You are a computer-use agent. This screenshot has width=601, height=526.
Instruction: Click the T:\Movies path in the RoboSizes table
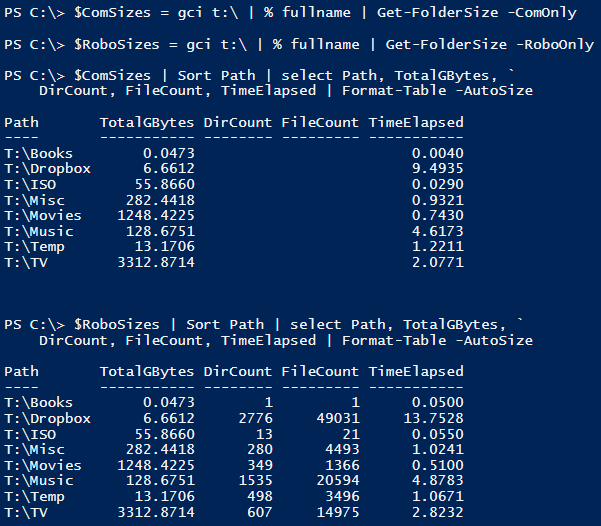click(43, 464)
